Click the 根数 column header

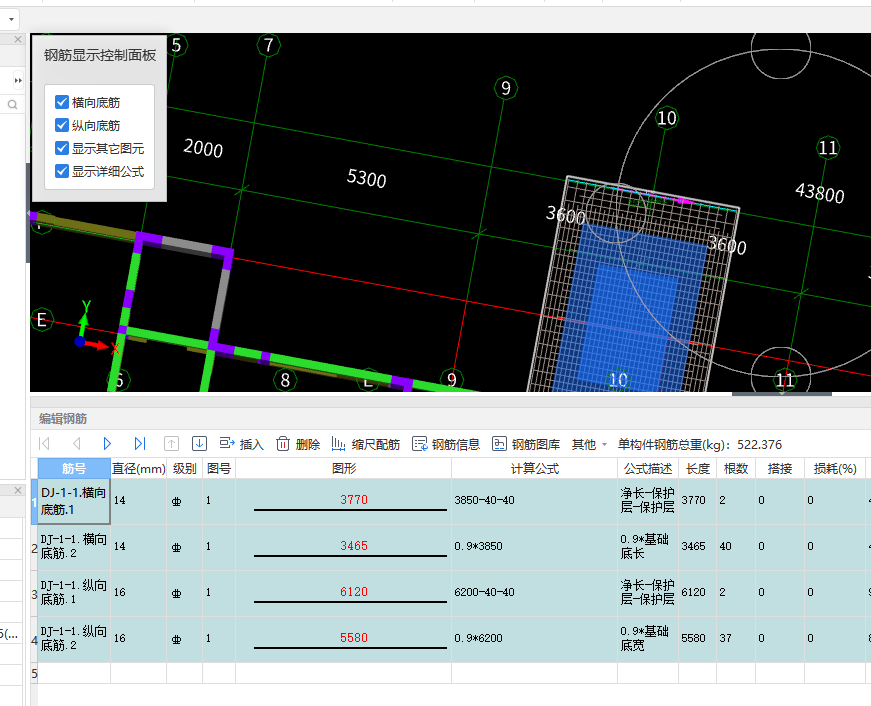point(735,468)
